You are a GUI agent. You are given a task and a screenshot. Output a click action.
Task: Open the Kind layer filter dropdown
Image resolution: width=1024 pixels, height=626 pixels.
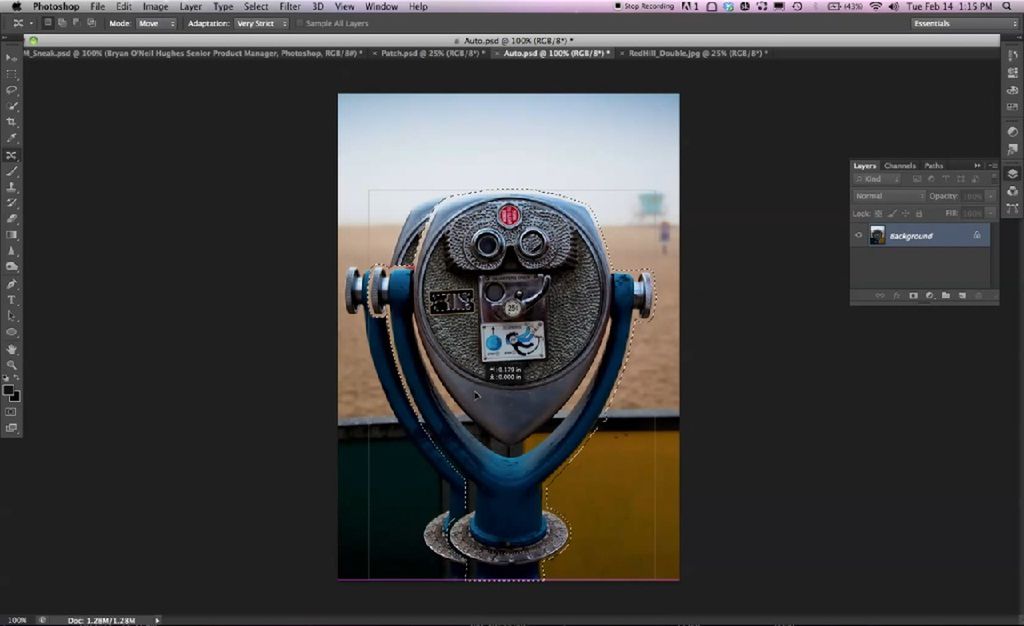click(x=878, y=179)
